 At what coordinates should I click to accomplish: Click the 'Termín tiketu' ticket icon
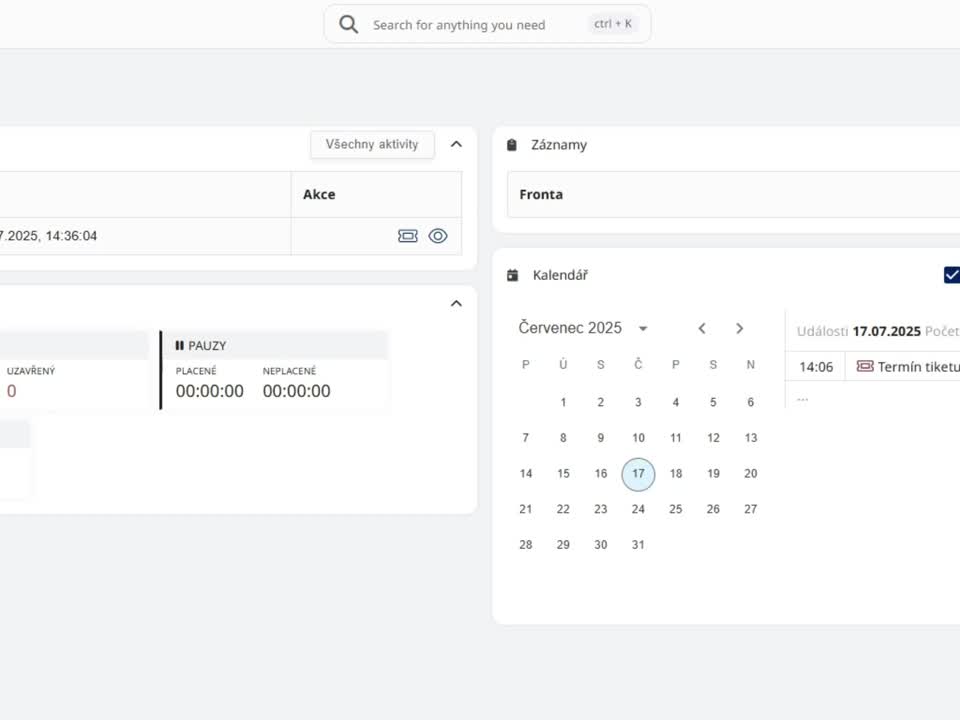click(865, 366)
